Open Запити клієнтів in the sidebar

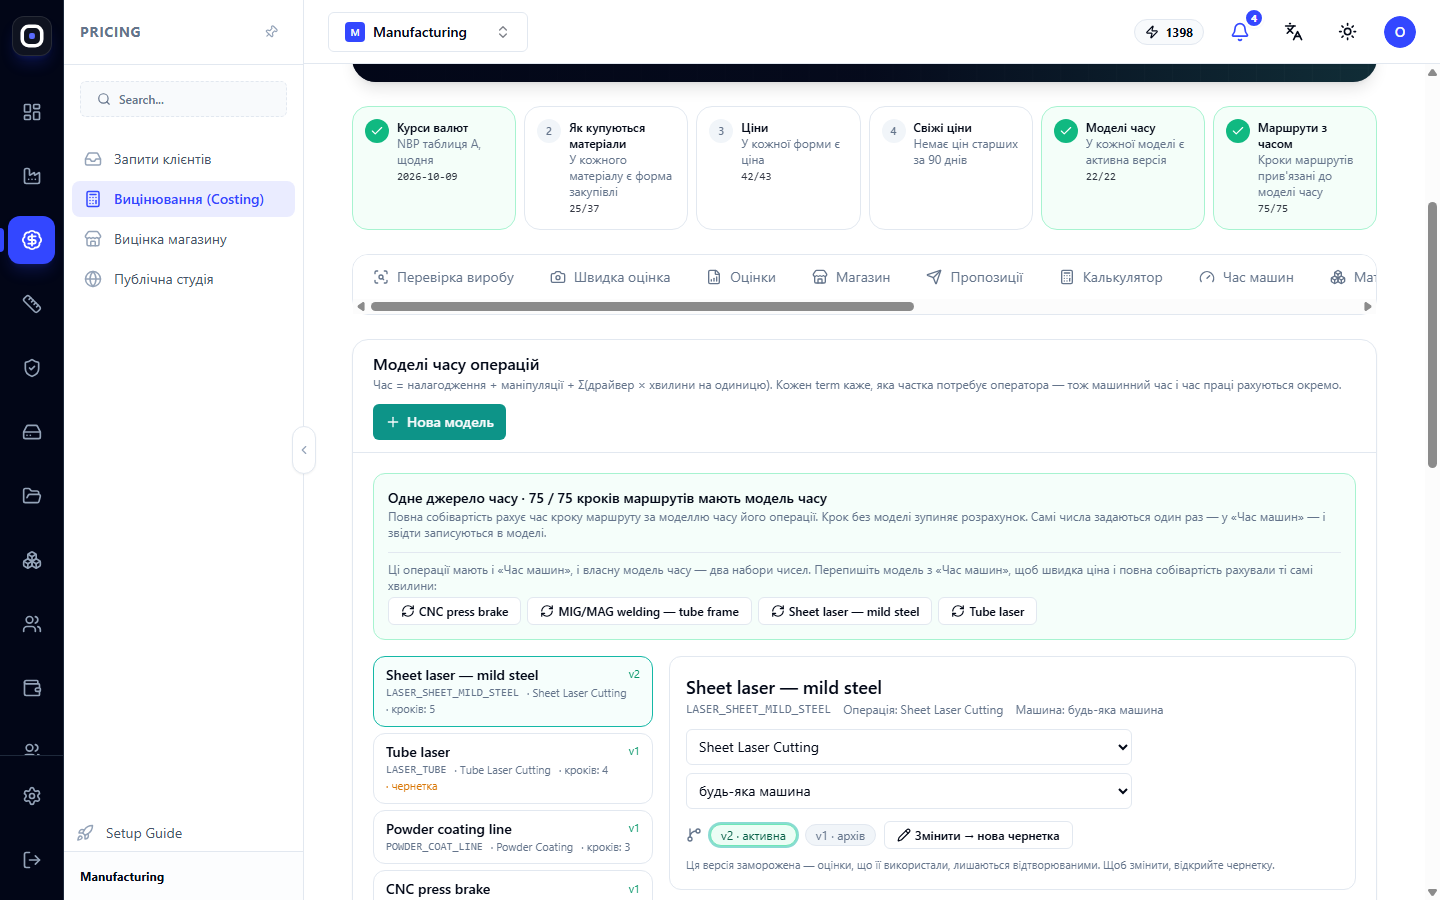[183, 159]
